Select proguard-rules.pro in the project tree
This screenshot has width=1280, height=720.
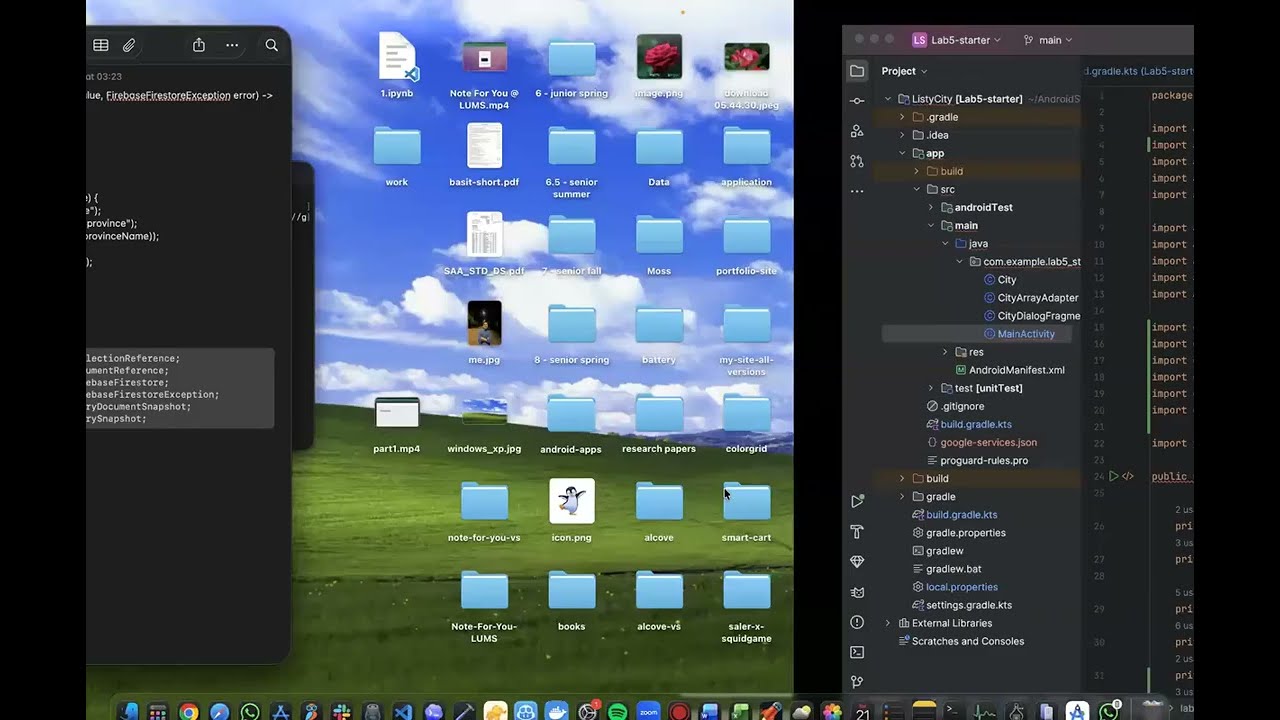pyautogui.click(x=977, y=460)
